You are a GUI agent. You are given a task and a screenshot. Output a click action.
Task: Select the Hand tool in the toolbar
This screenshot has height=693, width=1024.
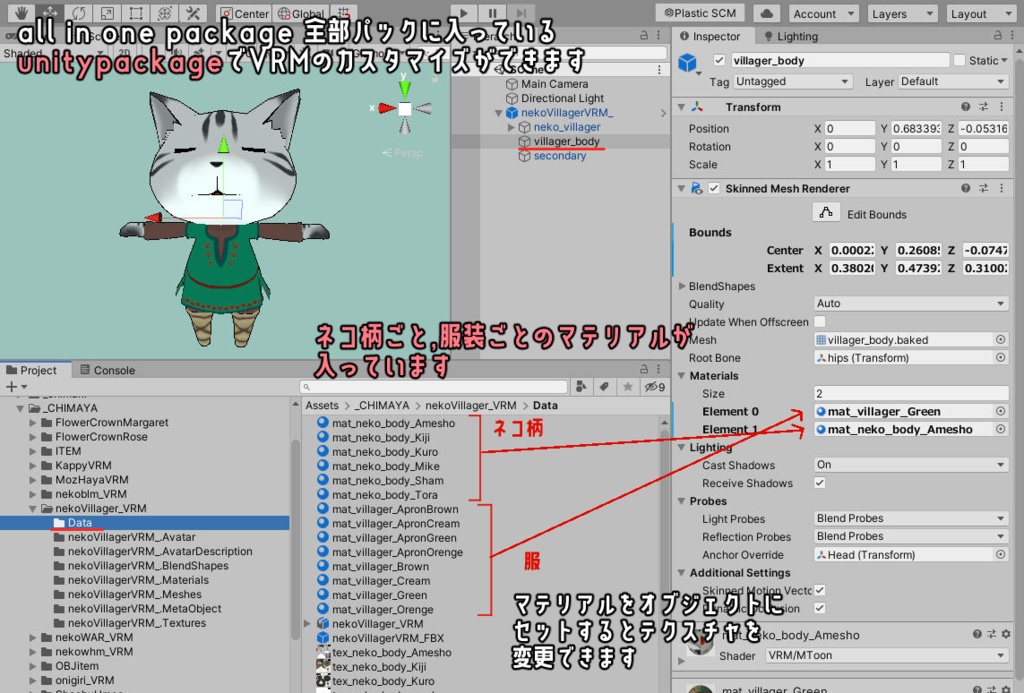point(21,13)
